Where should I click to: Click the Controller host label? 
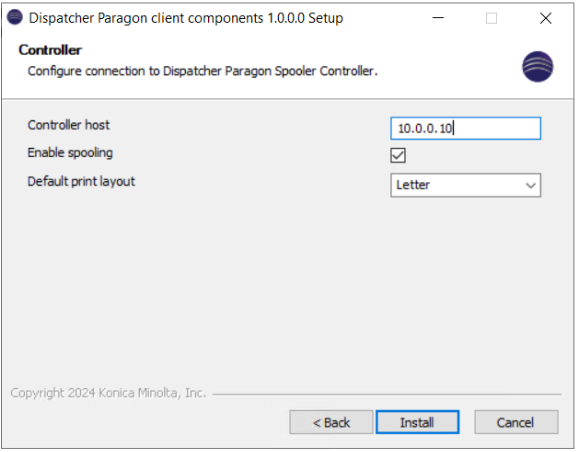68,125
